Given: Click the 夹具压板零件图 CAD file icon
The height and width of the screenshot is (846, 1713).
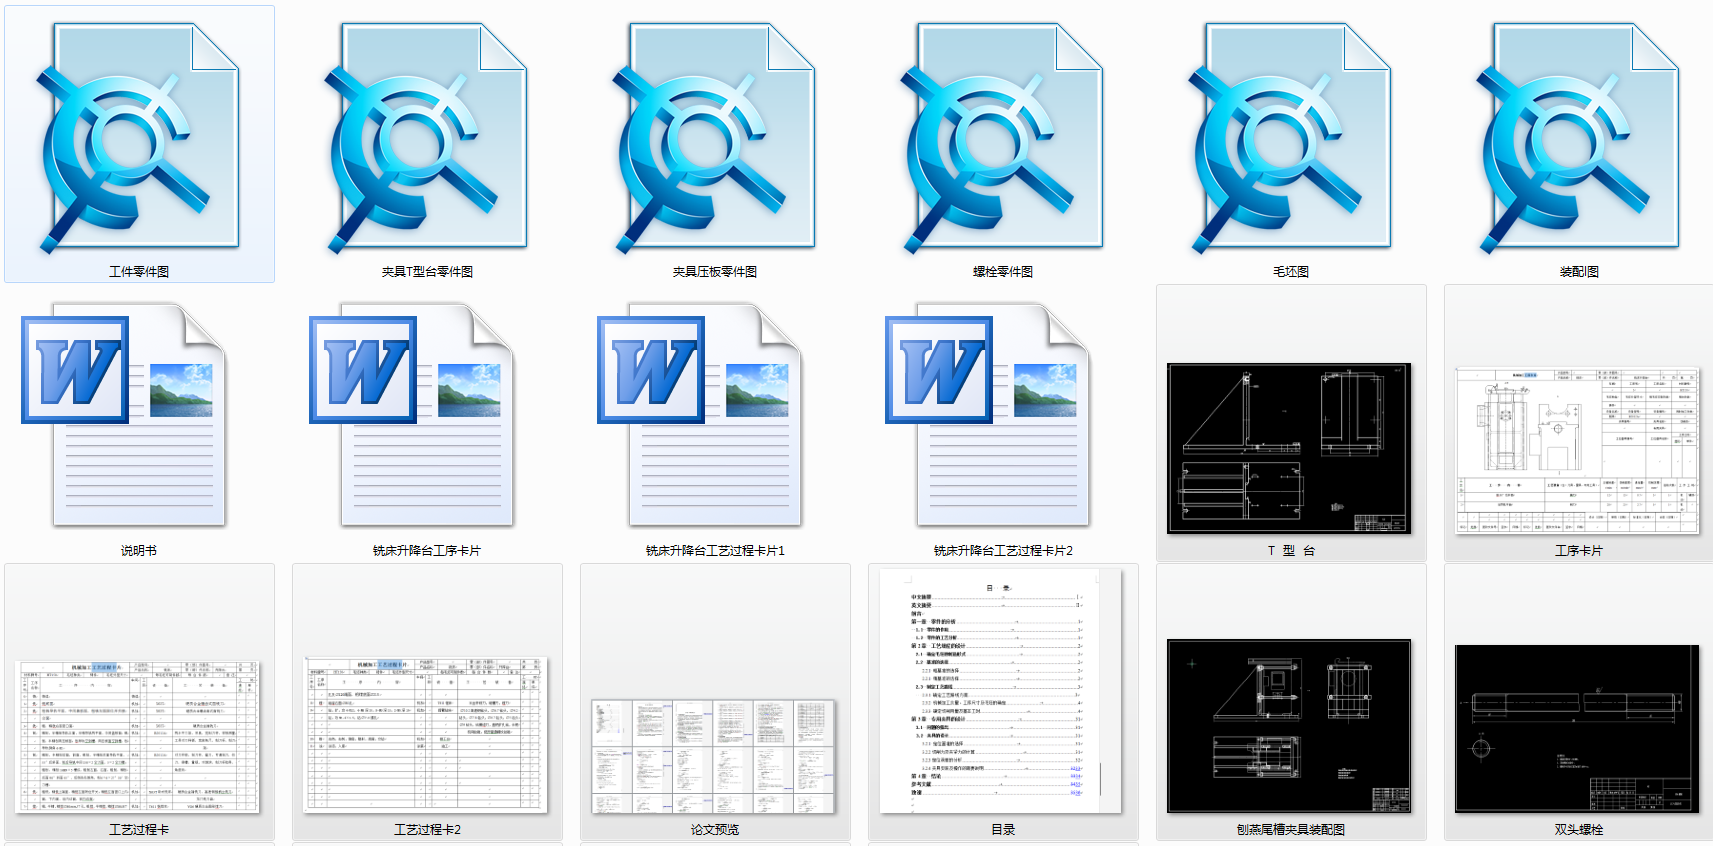Looking at the screenshot, I should click(x=715, y=138).
